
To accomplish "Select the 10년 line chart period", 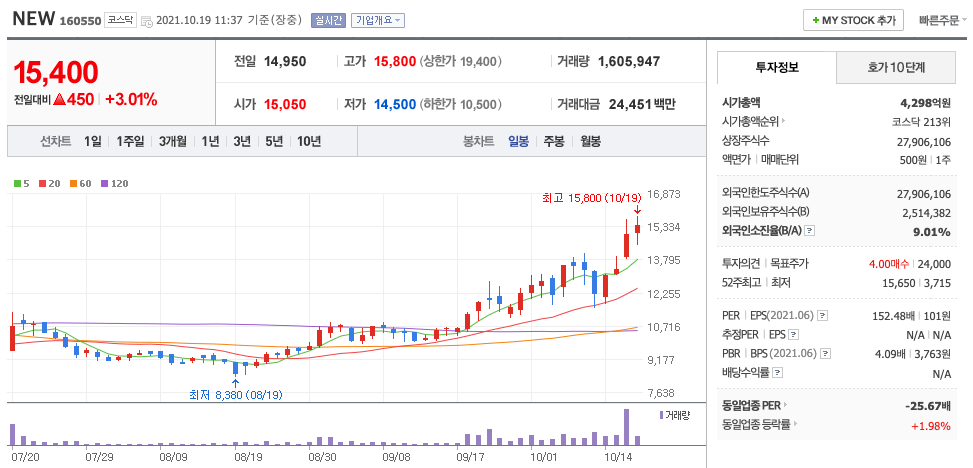I will tap(309, 142).
